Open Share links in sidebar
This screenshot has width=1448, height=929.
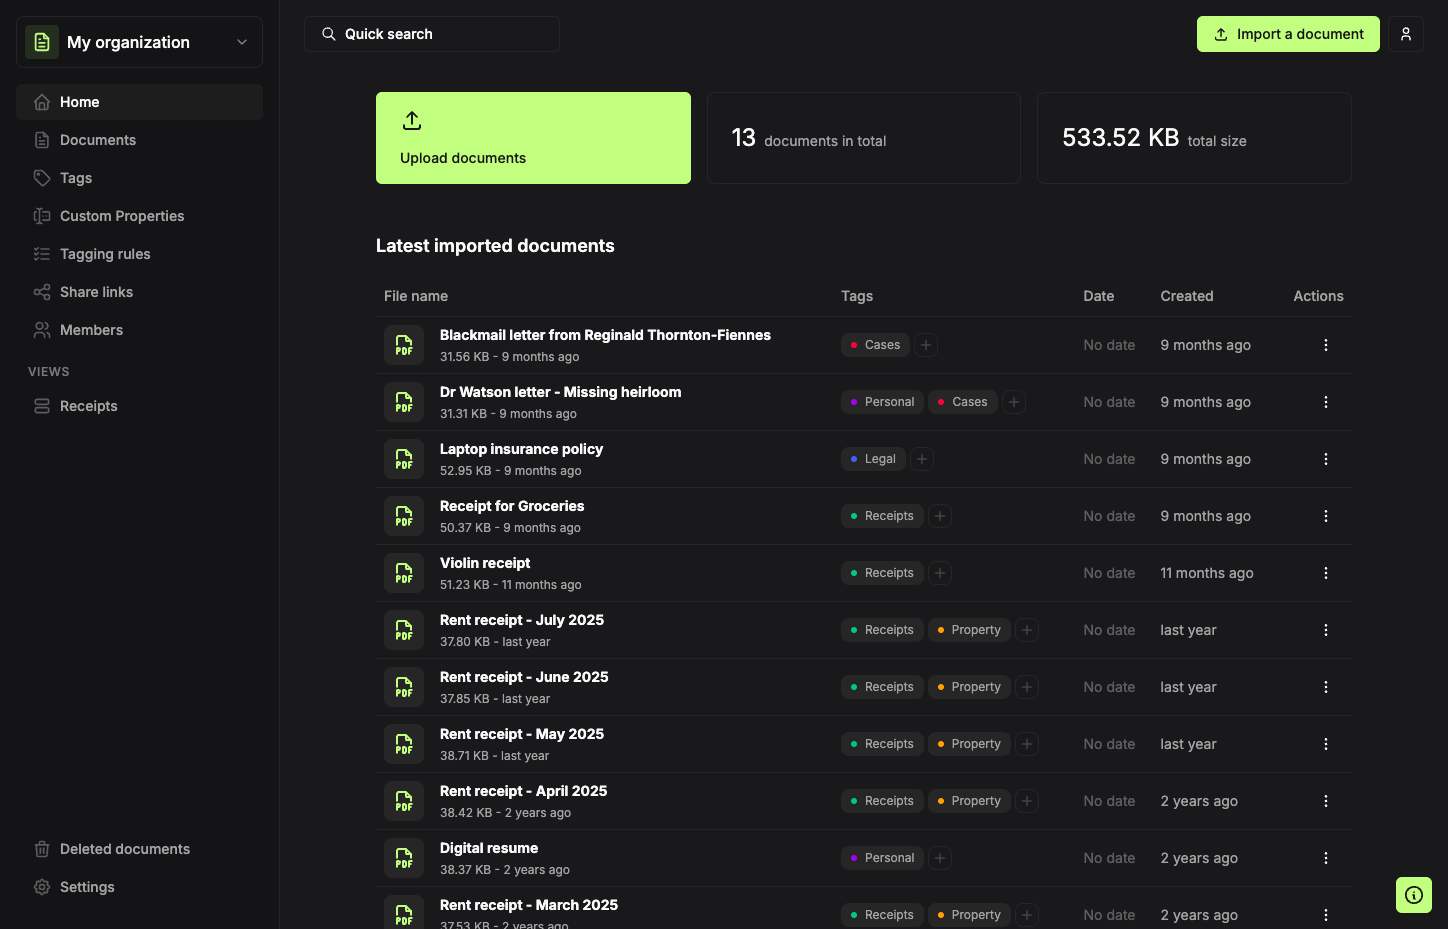tap(139, 292)
